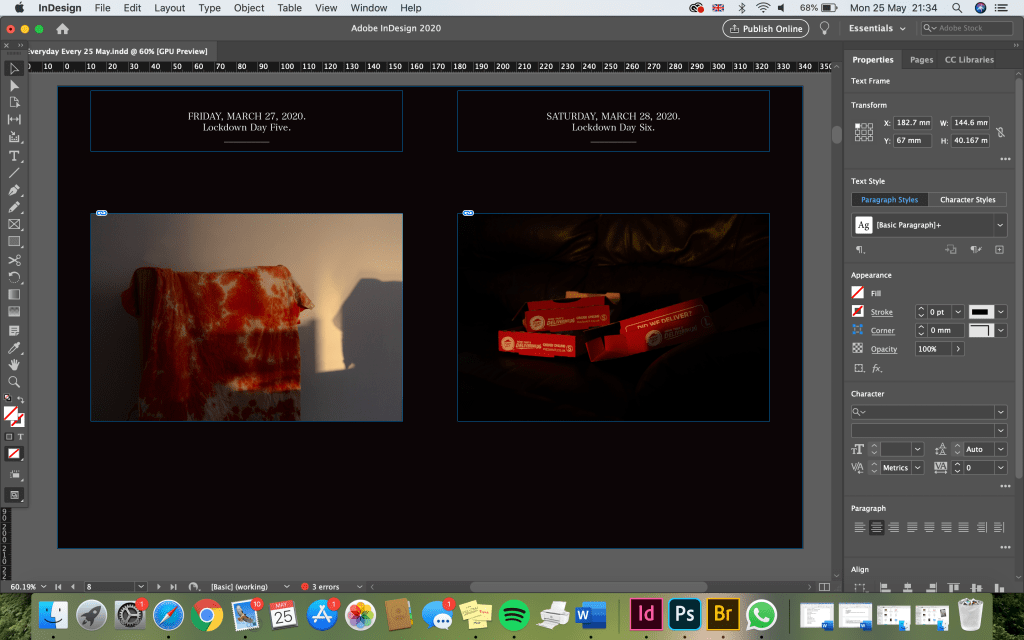The image size is (1024, 640).
Task: Select the align center paragraph button
Action: [876, 527]
